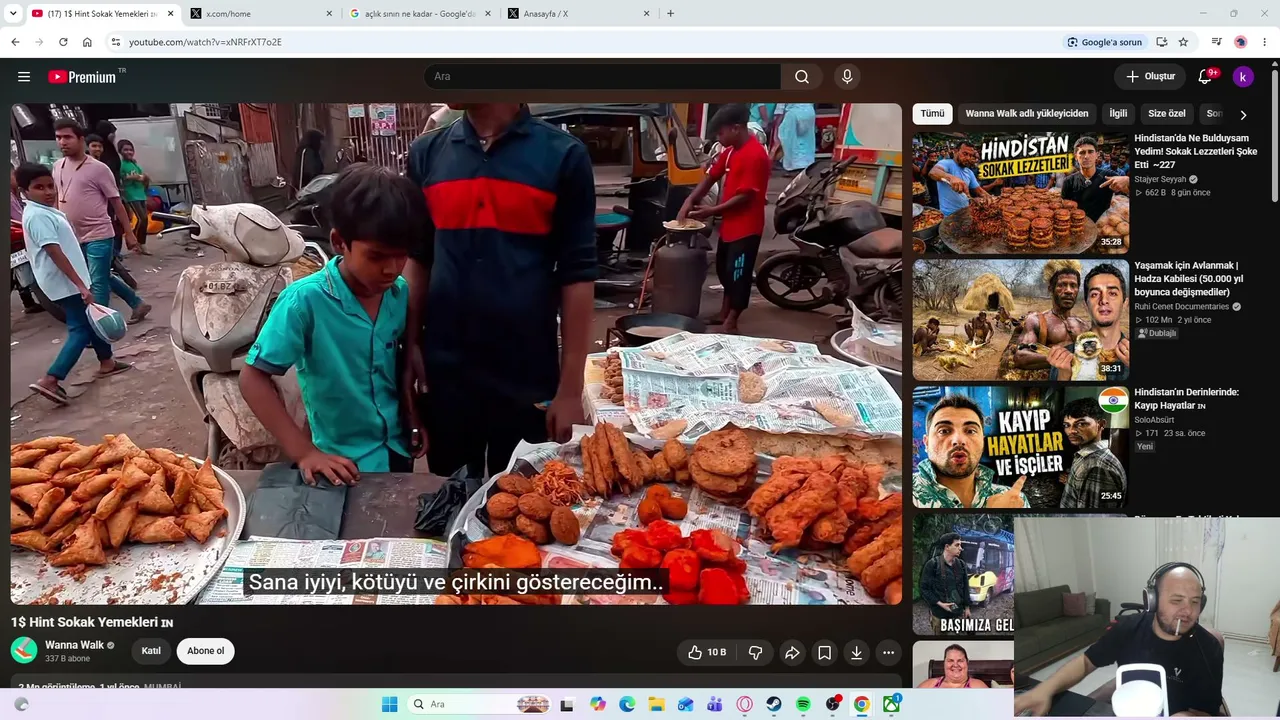Download the video with the download icon
The width and height of the screenshot is (1280, 720).
[x=856, y=652]
